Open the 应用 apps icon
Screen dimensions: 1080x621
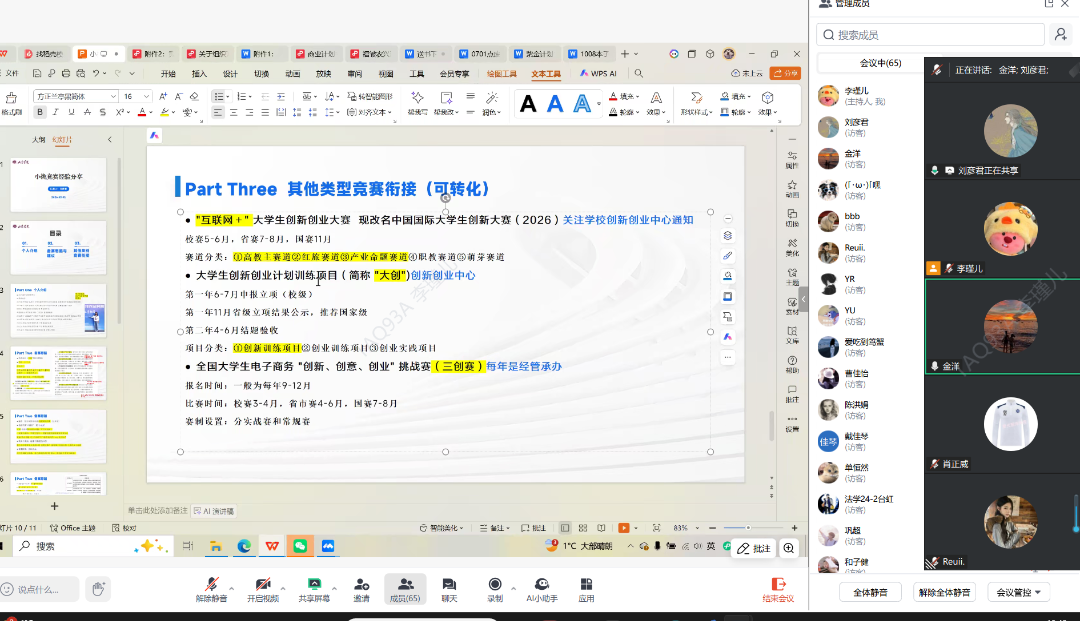[586, 585]
